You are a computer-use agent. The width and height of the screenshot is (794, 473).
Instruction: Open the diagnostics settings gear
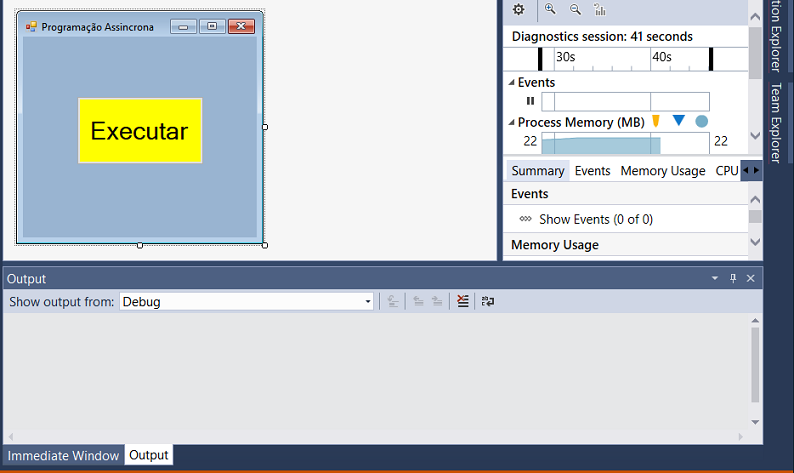(519, 10)
